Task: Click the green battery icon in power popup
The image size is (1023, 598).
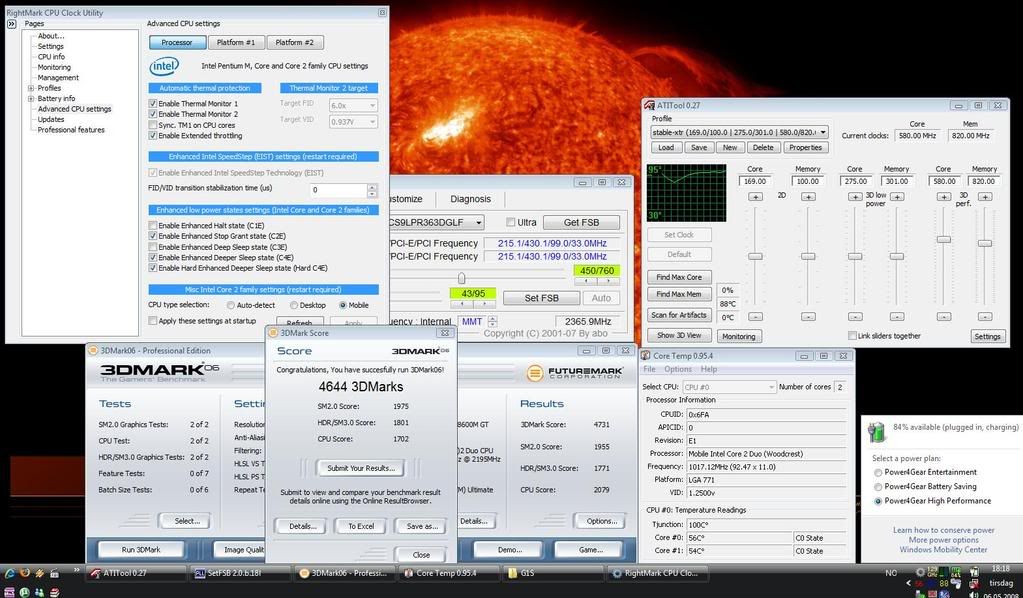Action: click(877, 432)
